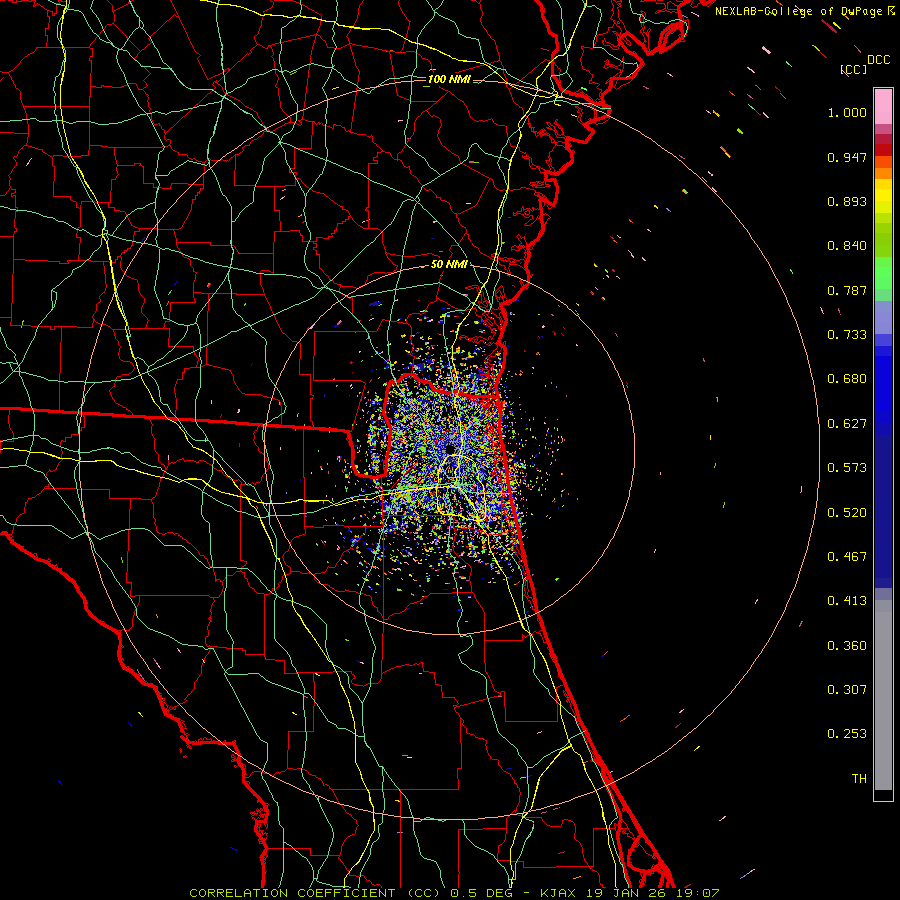The height and width of the screenshot is (900, 900).
Task: Click the 0.360 legend value
Action: (847, 646)
